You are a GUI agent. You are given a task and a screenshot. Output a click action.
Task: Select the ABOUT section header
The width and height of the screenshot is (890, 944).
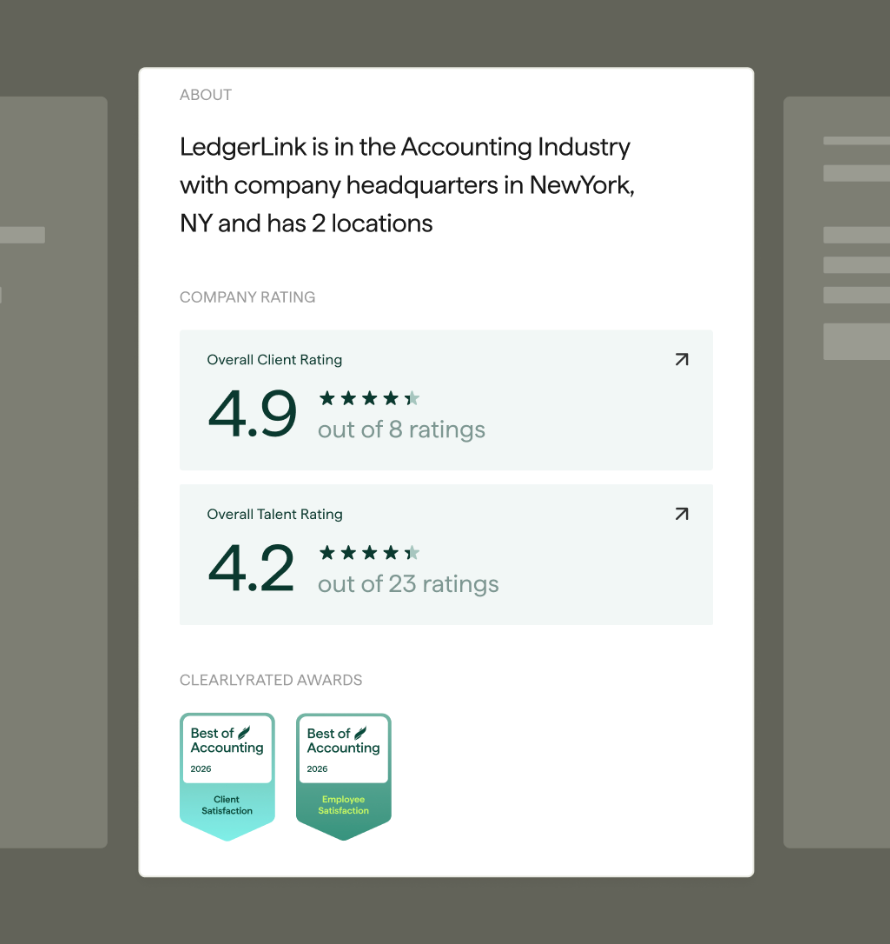point(205,94)
